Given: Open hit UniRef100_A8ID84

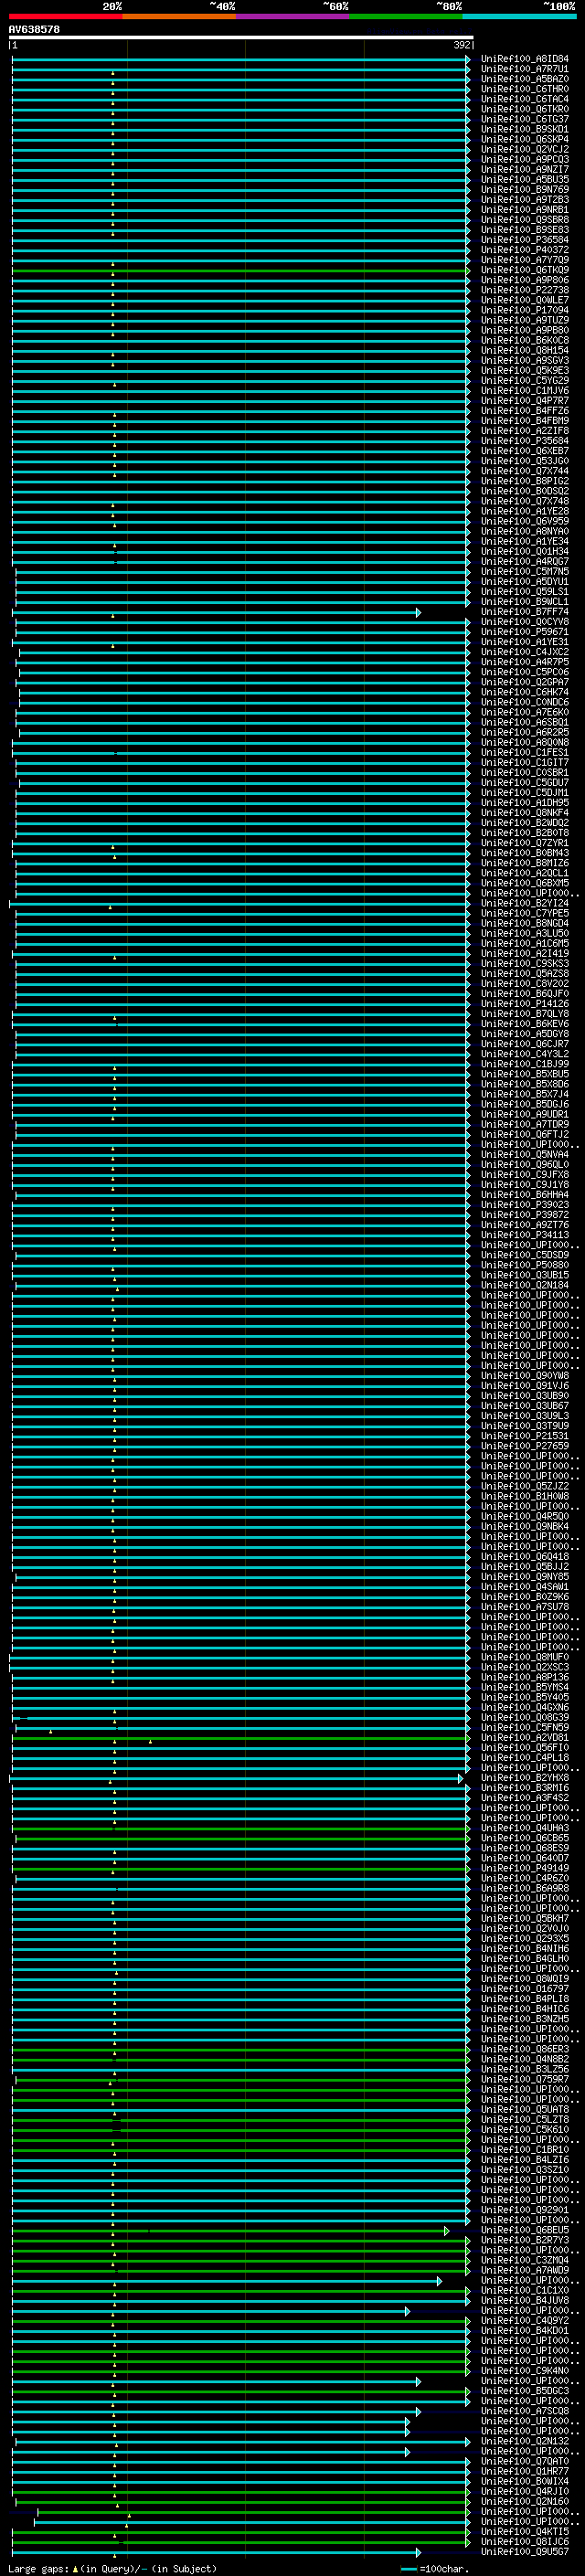Looking at the screenshot, I should pos(524,59).
